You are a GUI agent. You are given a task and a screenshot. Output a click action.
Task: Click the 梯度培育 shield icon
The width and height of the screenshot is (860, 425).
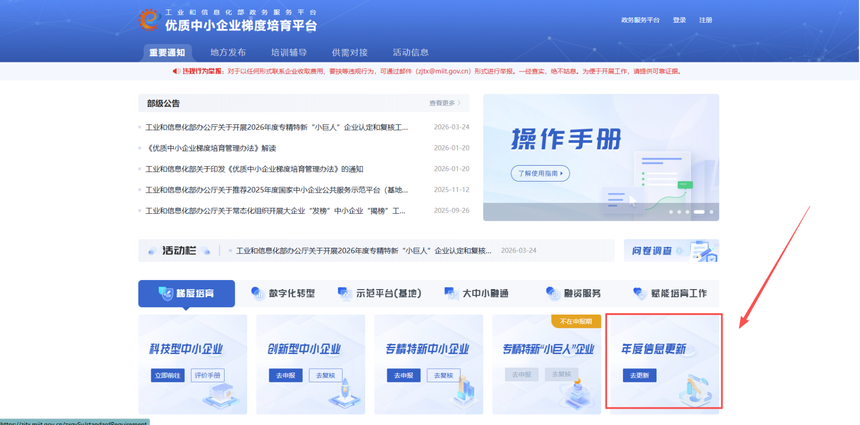tap(166, 293)
